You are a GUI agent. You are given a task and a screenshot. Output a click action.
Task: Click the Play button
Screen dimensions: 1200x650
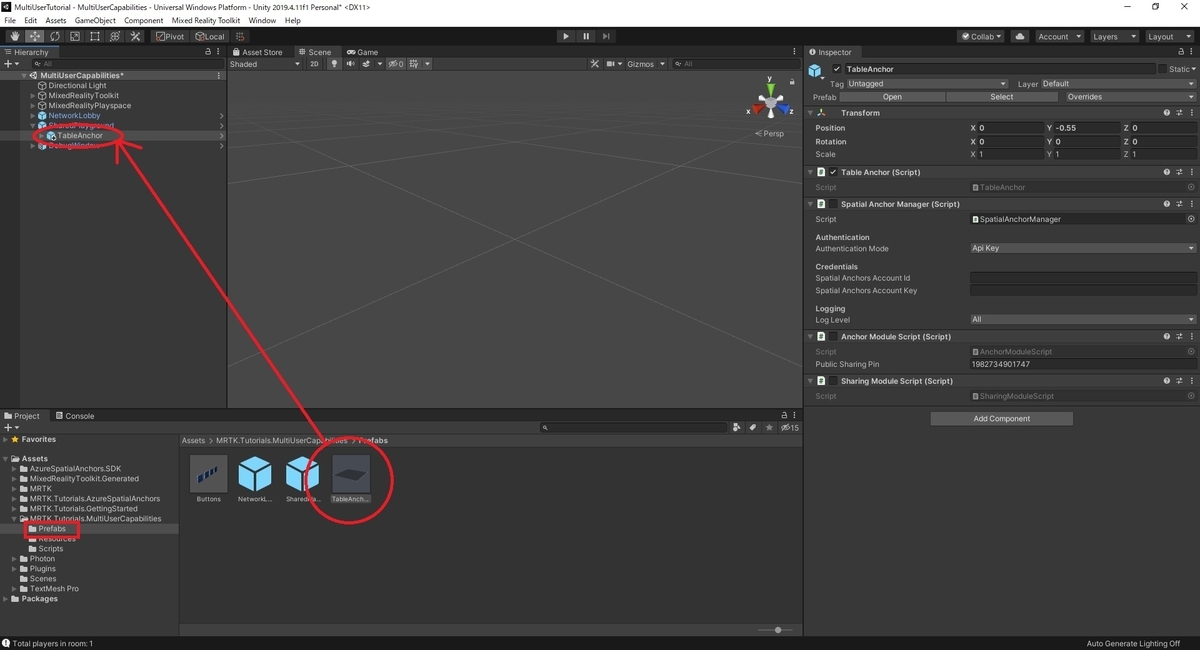point(566,37)
